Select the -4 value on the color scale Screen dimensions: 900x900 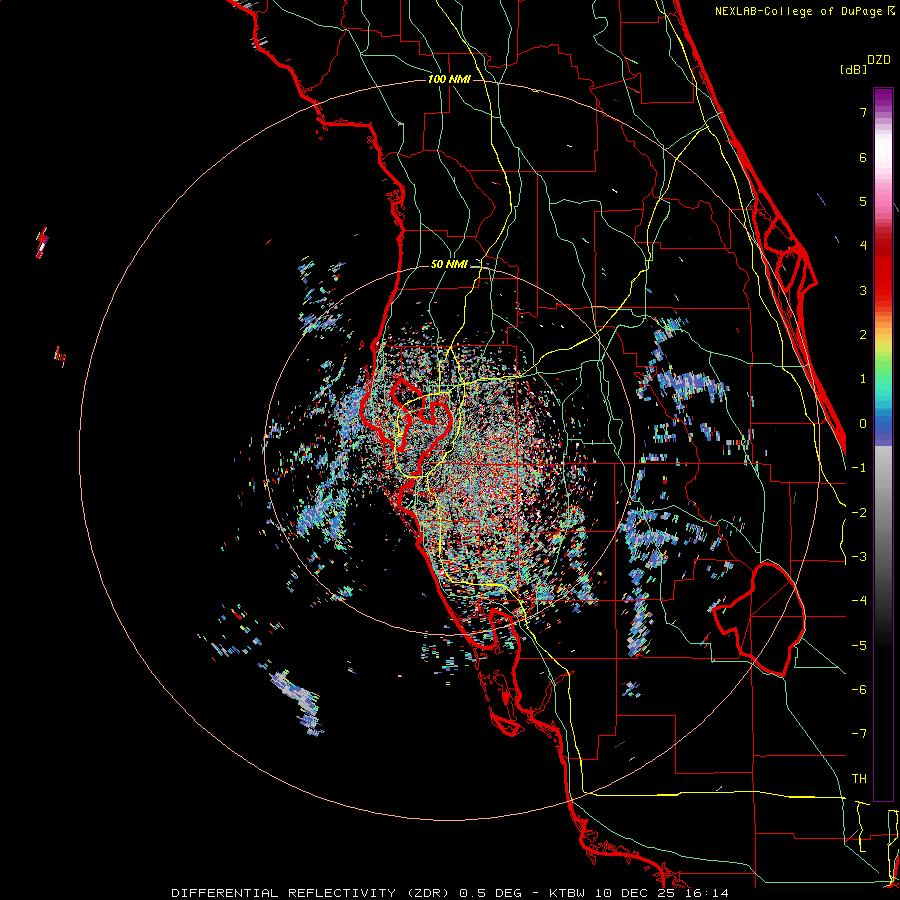[859, 601]
